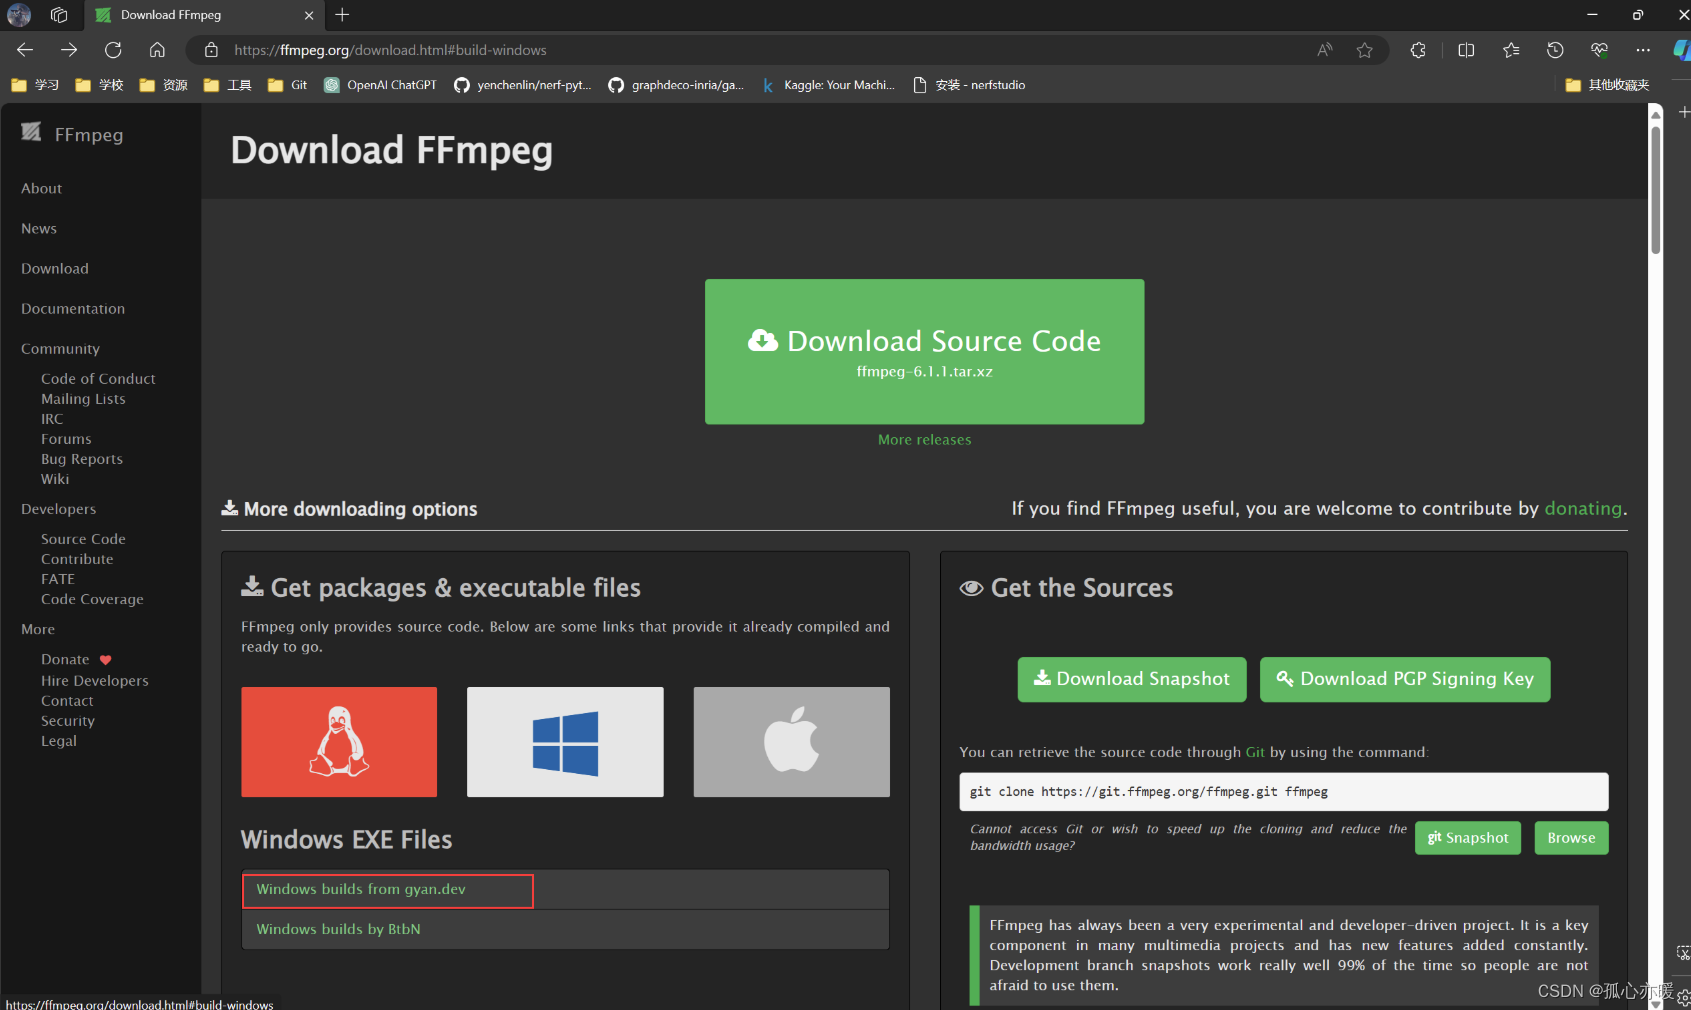Open the extensions puzzle icon
The height and width of the screenshot is (1010, 1691).
point(1418,50)
